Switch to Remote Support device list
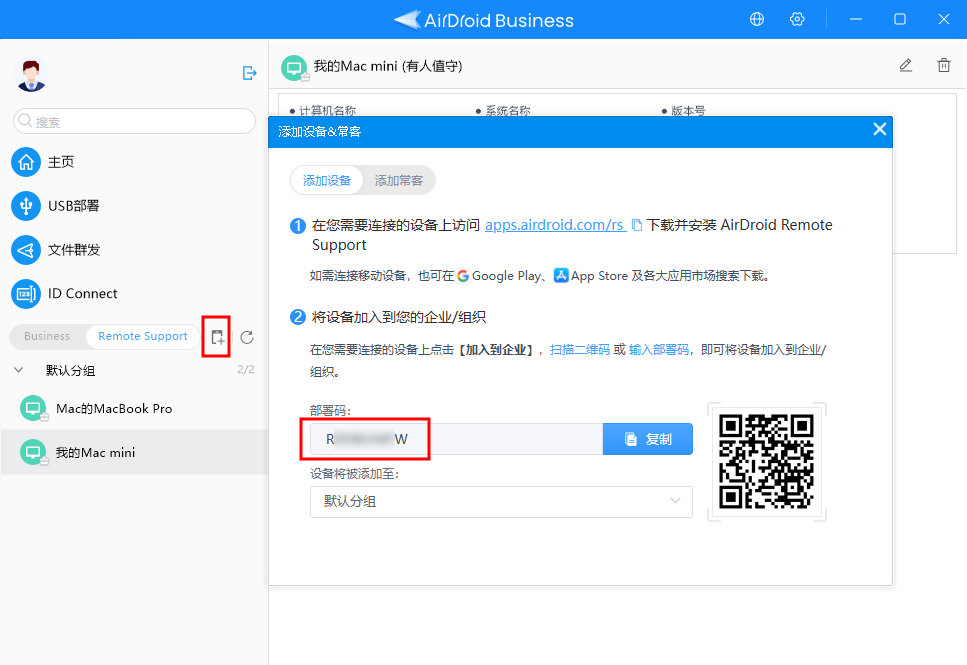 coord(142,336)
